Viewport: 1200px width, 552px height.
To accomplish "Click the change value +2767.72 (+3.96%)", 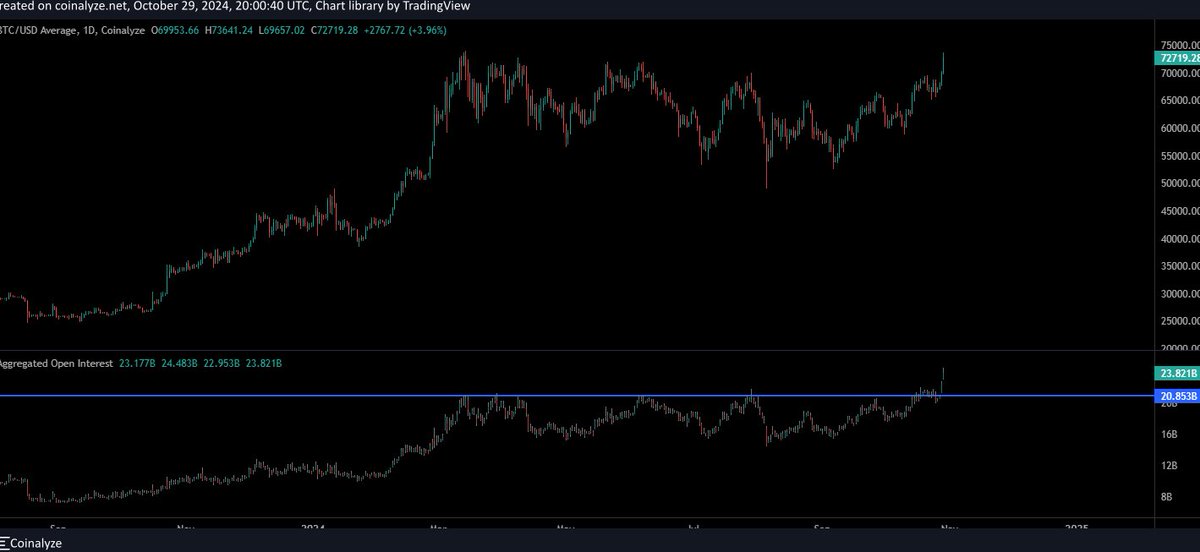I will [407, 30].
